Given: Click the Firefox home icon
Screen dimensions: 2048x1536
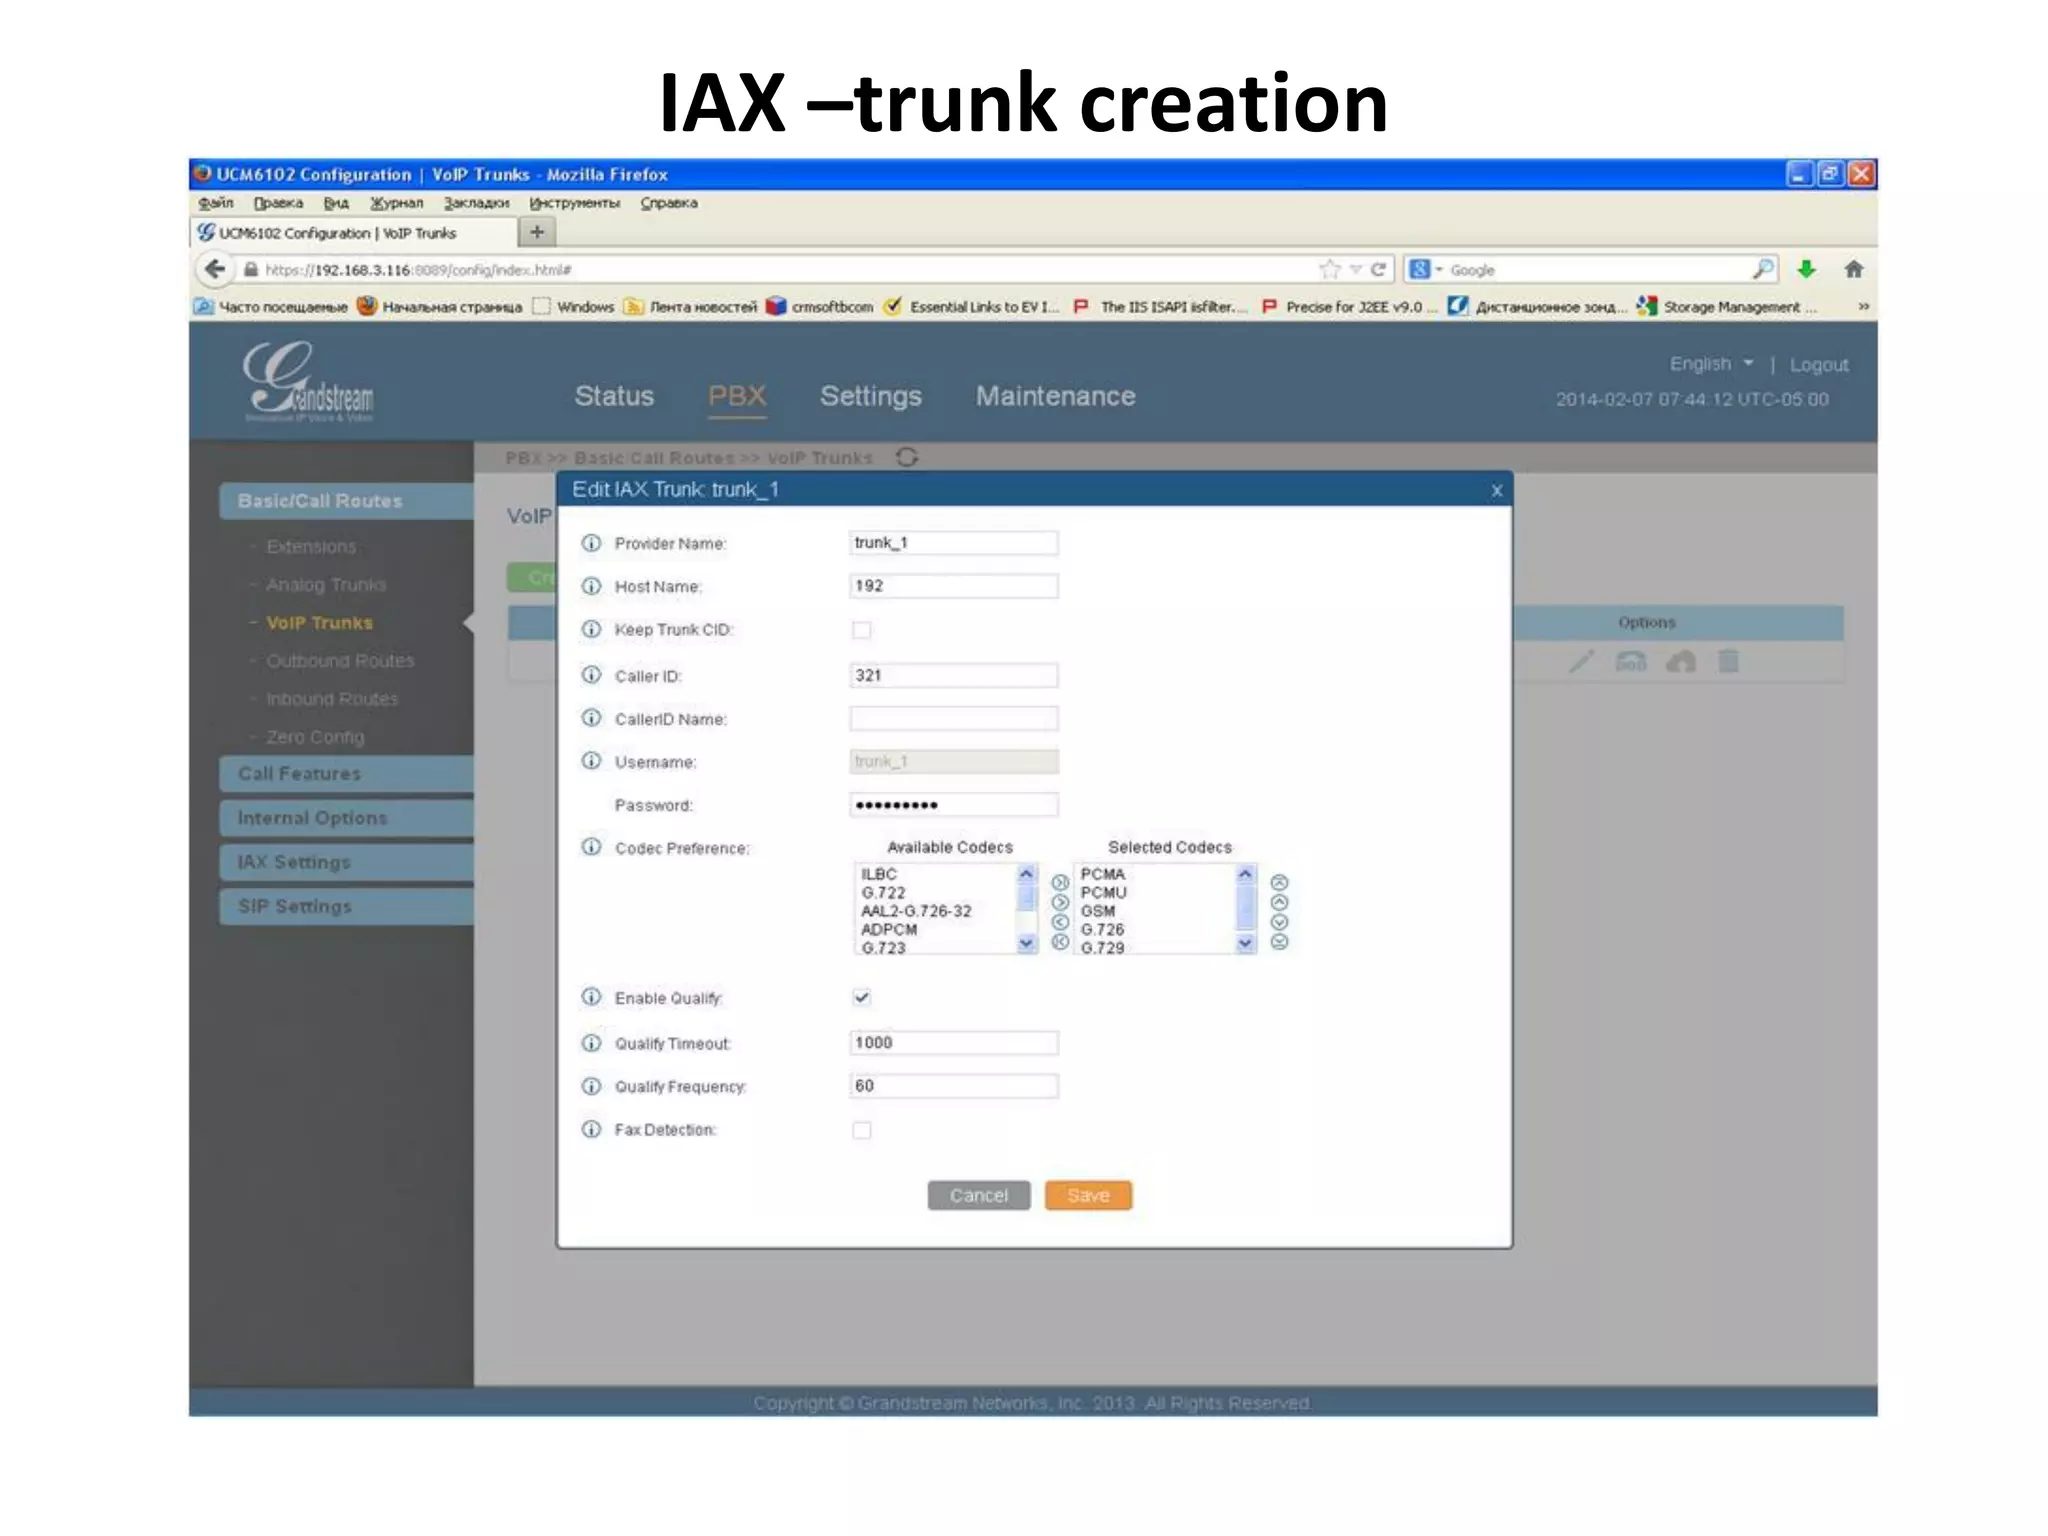Looking at the screenshot, I should tap(1853, 269).
